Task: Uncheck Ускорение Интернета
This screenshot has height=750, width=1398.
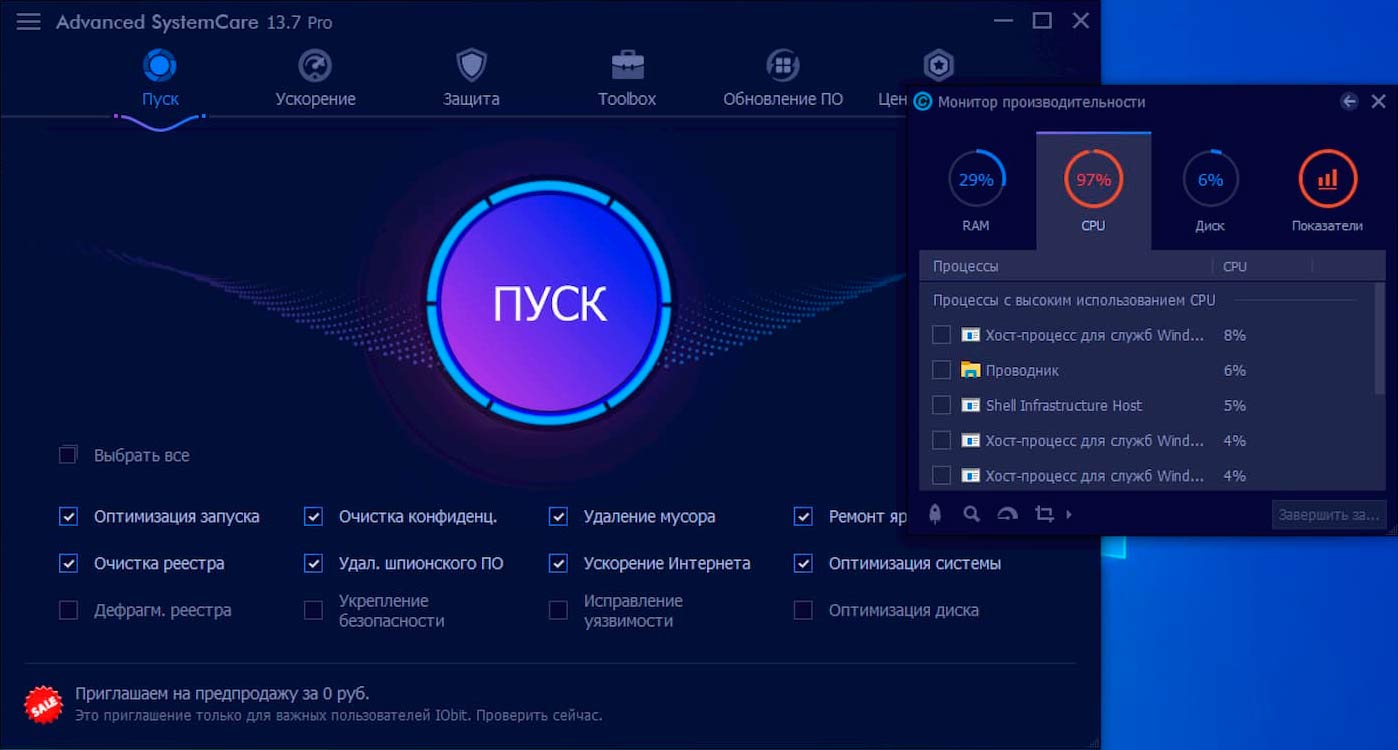Action: tap(558, 564)
